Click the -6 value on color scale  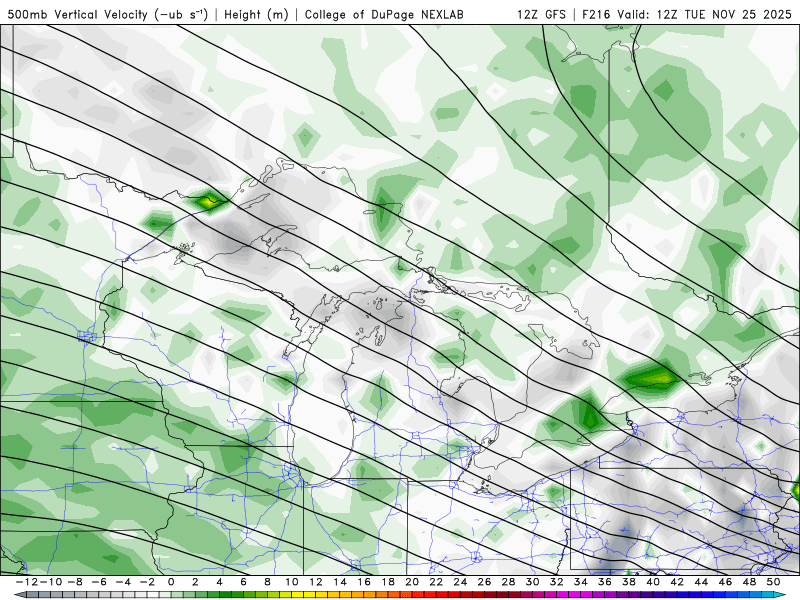(98, 582)
